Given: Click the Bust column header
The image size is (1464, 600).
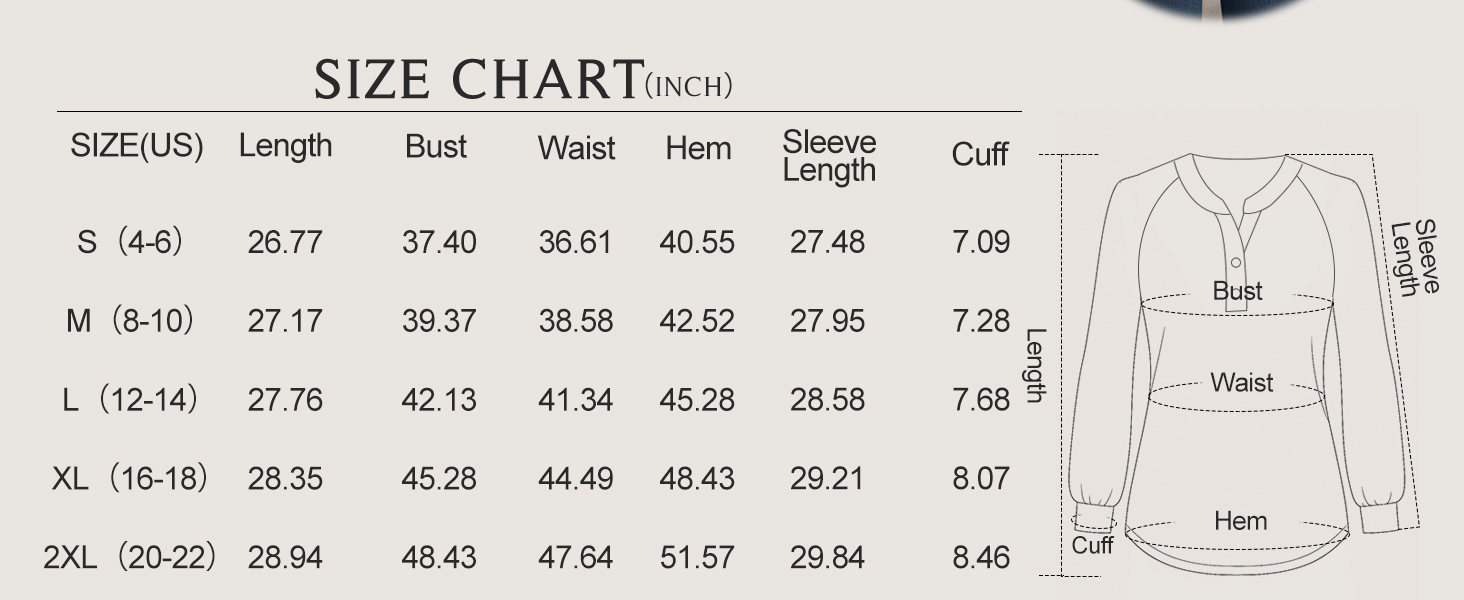Looking at the screenshot, I should [x=436, y=147].
